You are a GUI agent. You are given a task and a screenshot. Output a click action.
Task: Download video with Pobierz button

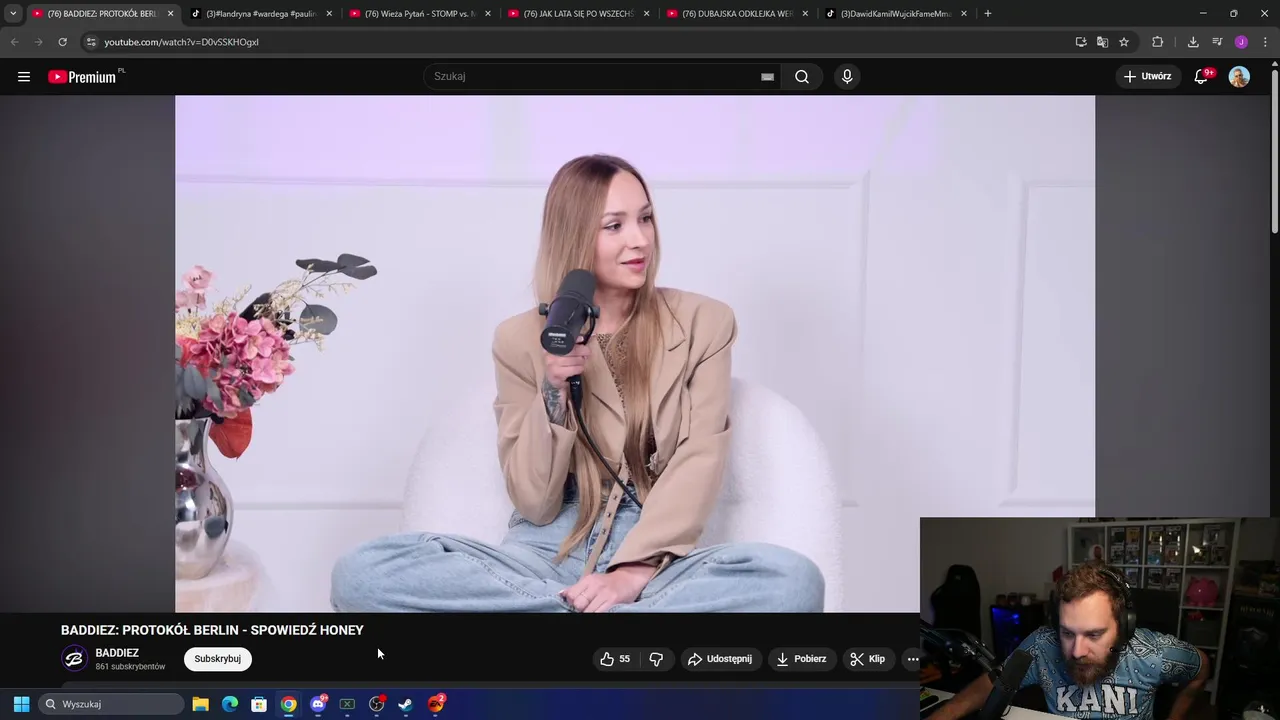click(801, 659)
